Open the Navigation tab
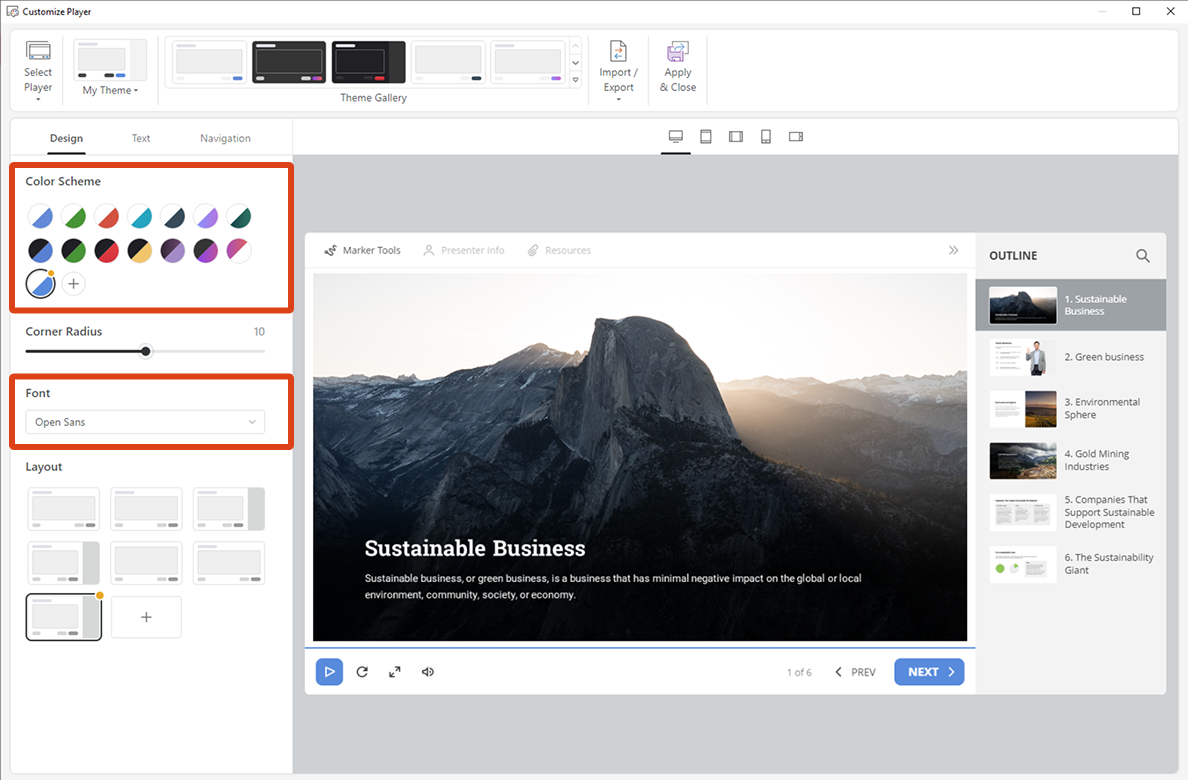Viewport: 1188px width, 780px height. (225, 138)
